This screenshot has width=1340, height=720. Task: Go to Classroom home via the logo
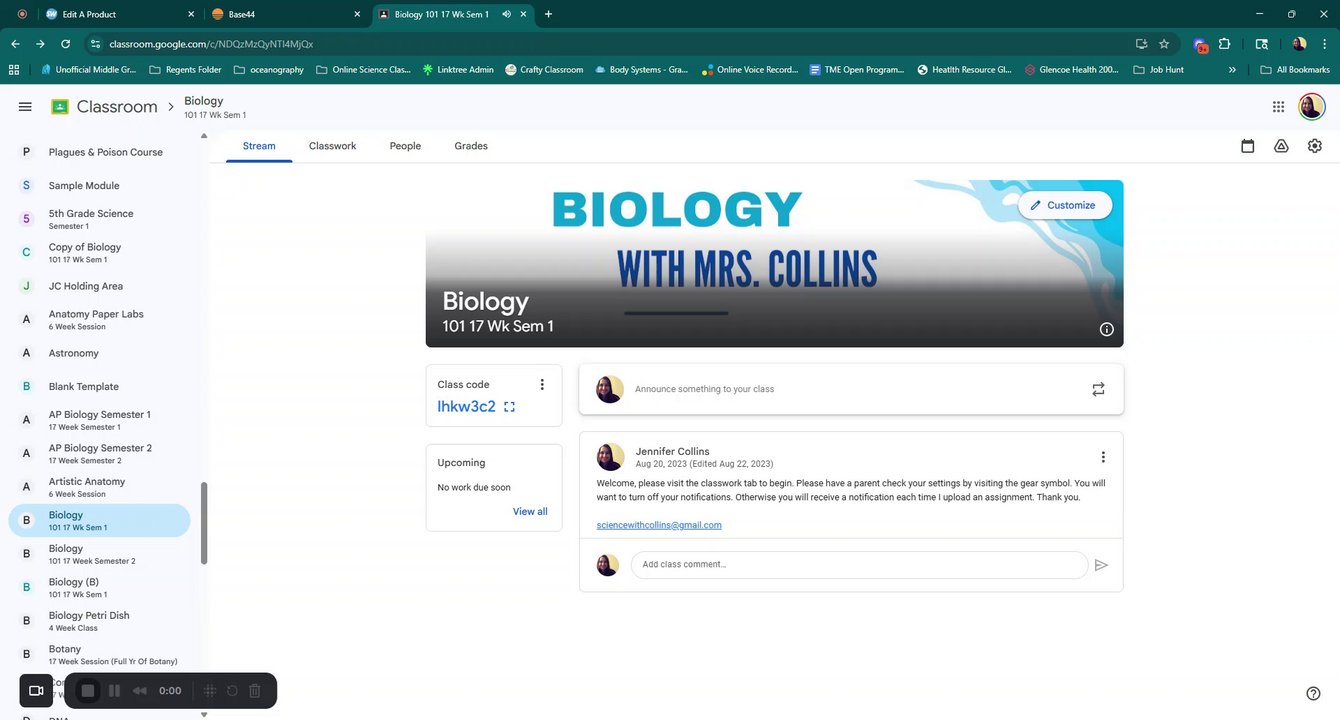(104, 107)
